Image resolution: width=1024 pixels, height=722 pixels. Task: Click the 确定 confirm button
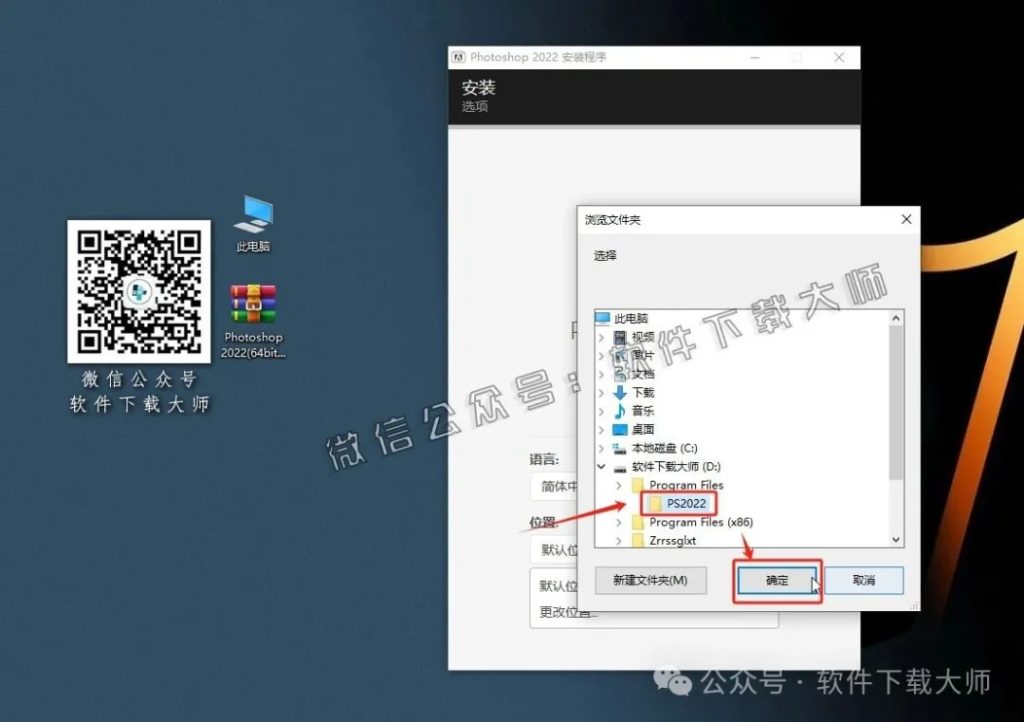(x=776, y=580)
